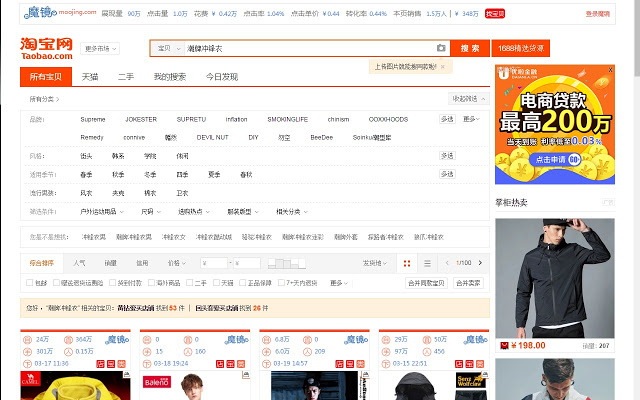Click the page vertical scrollbar thumb
Image resolution: width=640 pixels, height=400 pixels.
pos(637,38)
